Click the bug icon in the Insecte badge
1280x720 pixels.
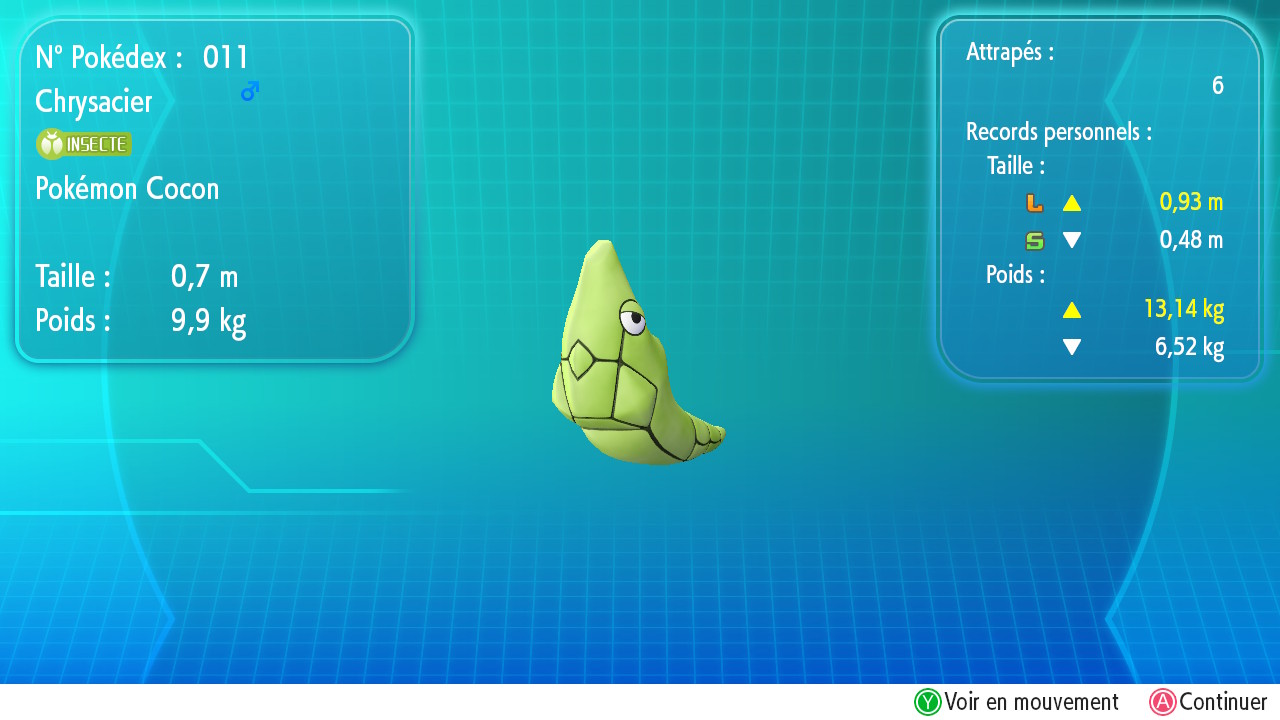[x=50, y=144]
